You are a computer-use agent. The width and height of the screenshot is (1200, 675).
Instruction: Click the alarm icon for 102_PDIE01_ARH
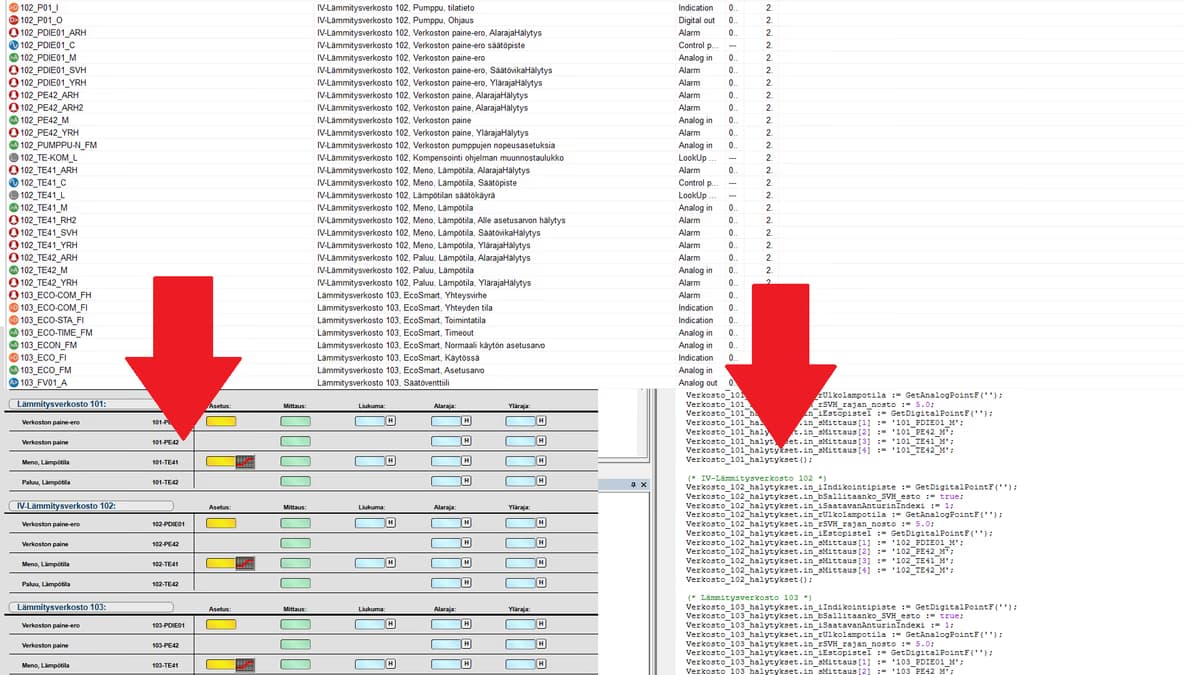[13, 33]
